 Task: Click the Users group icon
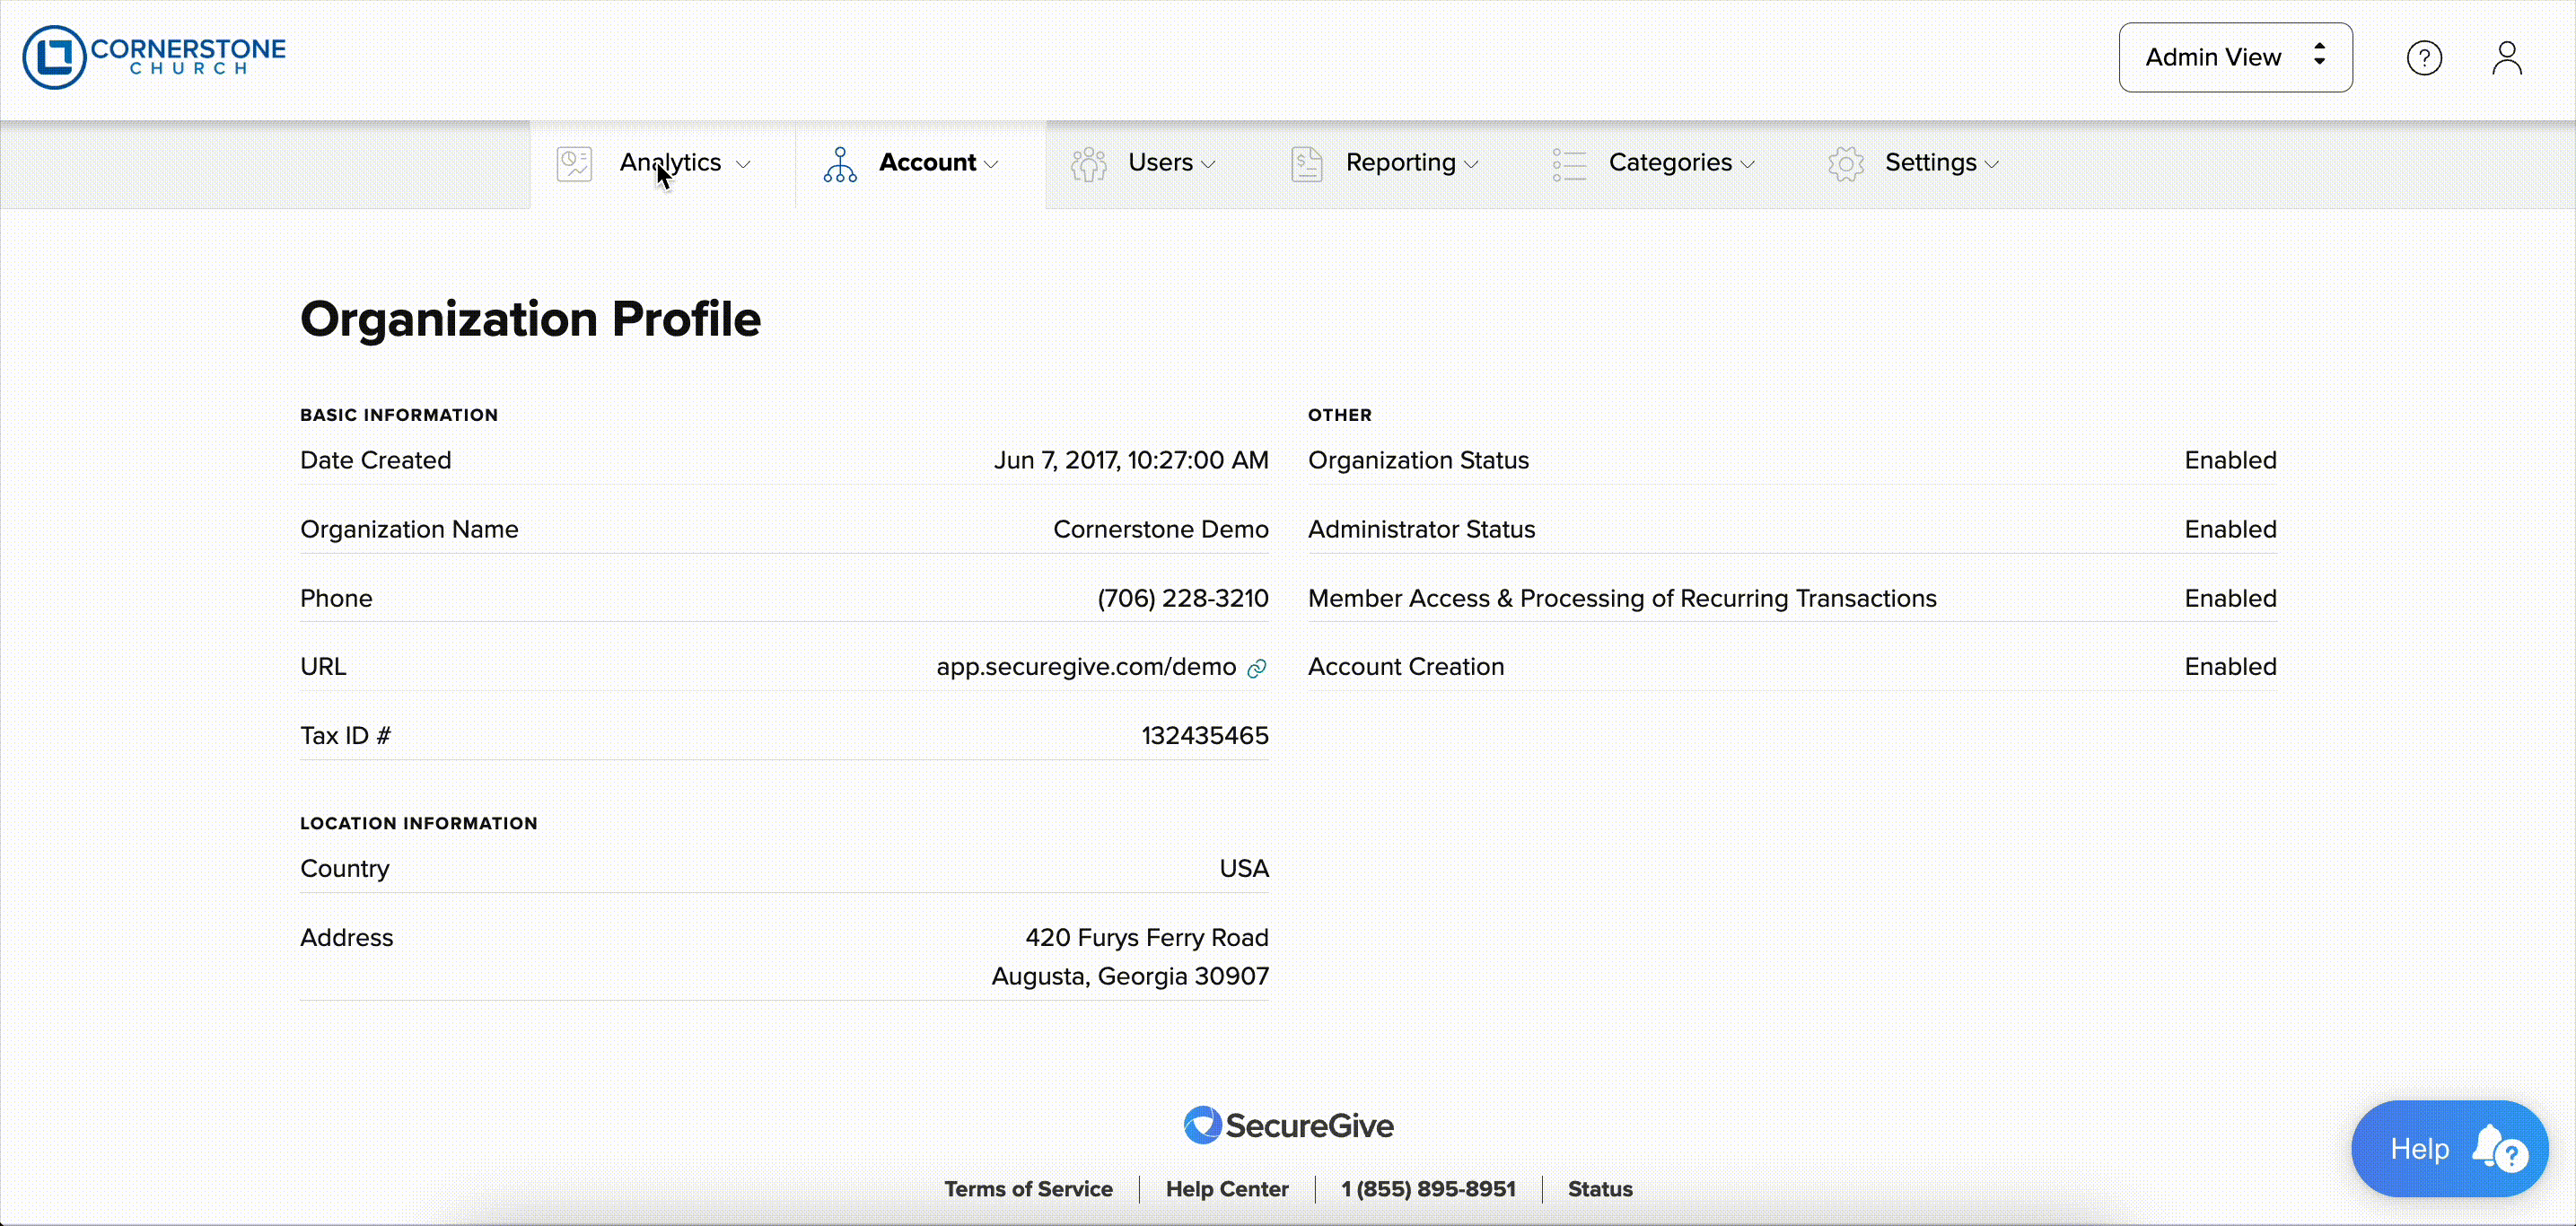[x=1088, y=164]
